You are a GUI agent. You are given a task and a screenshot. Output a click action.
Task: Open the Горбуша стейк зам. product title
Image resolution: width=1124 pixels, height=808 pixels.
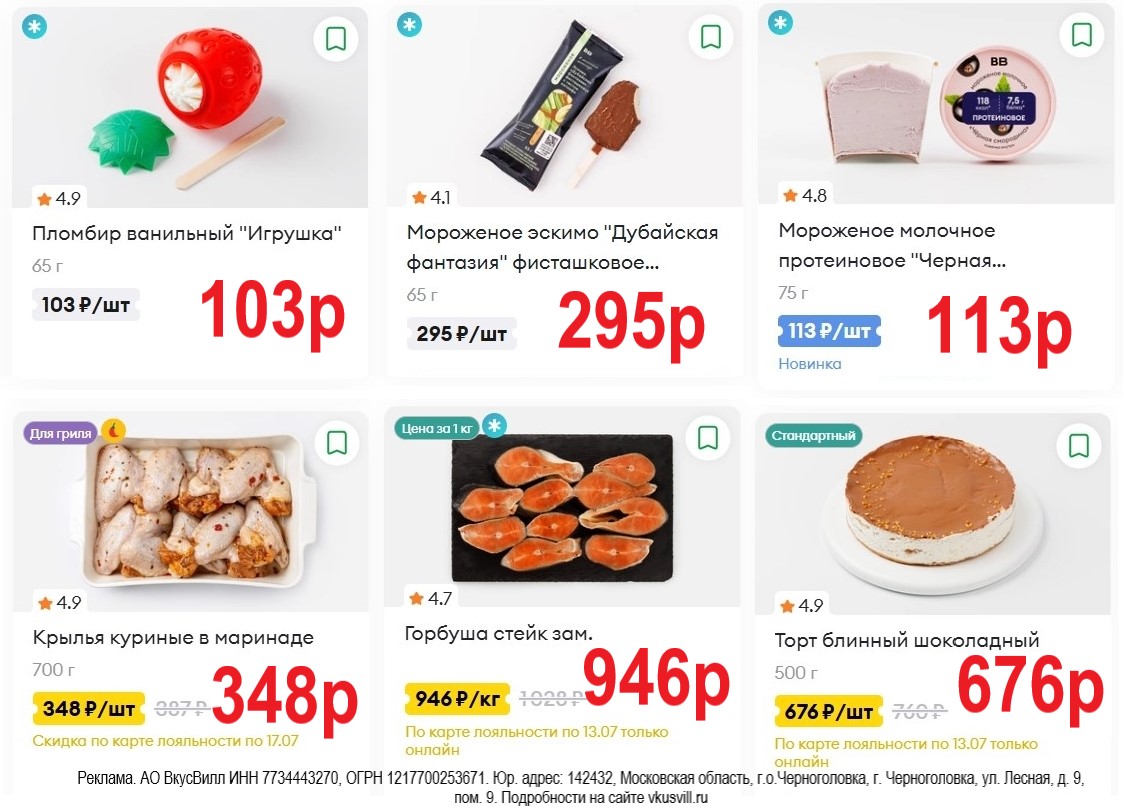click(x=499, y=633)
